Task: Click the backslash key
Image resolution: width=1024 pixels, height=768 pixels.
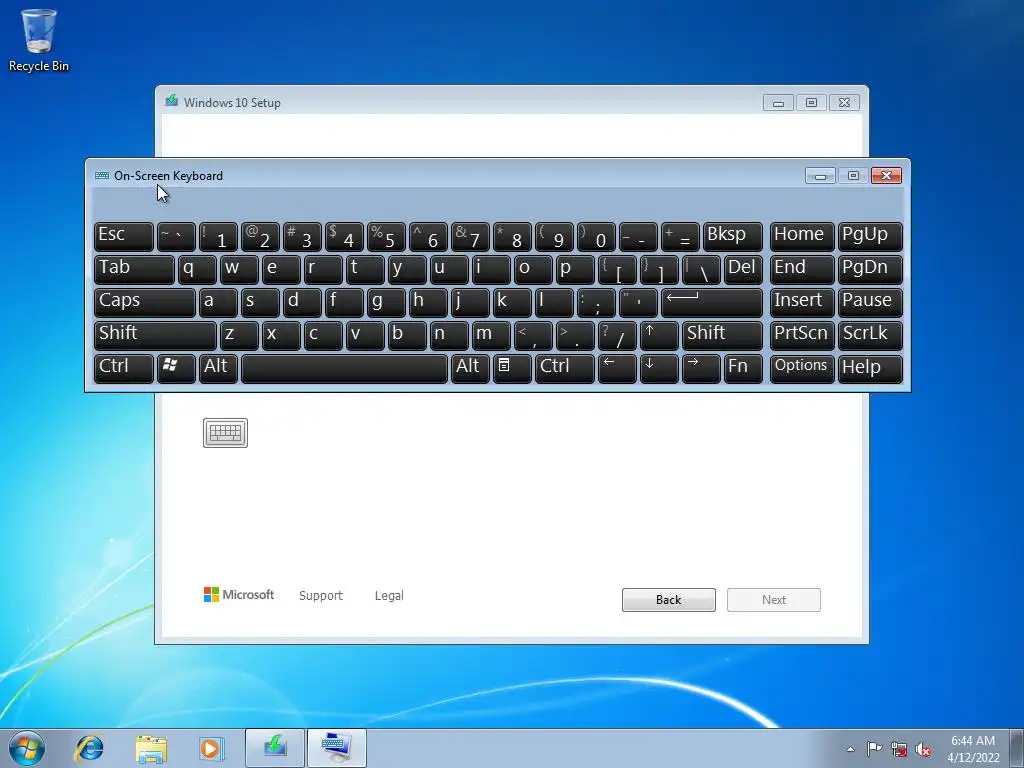Action: (x=701, y=270)
